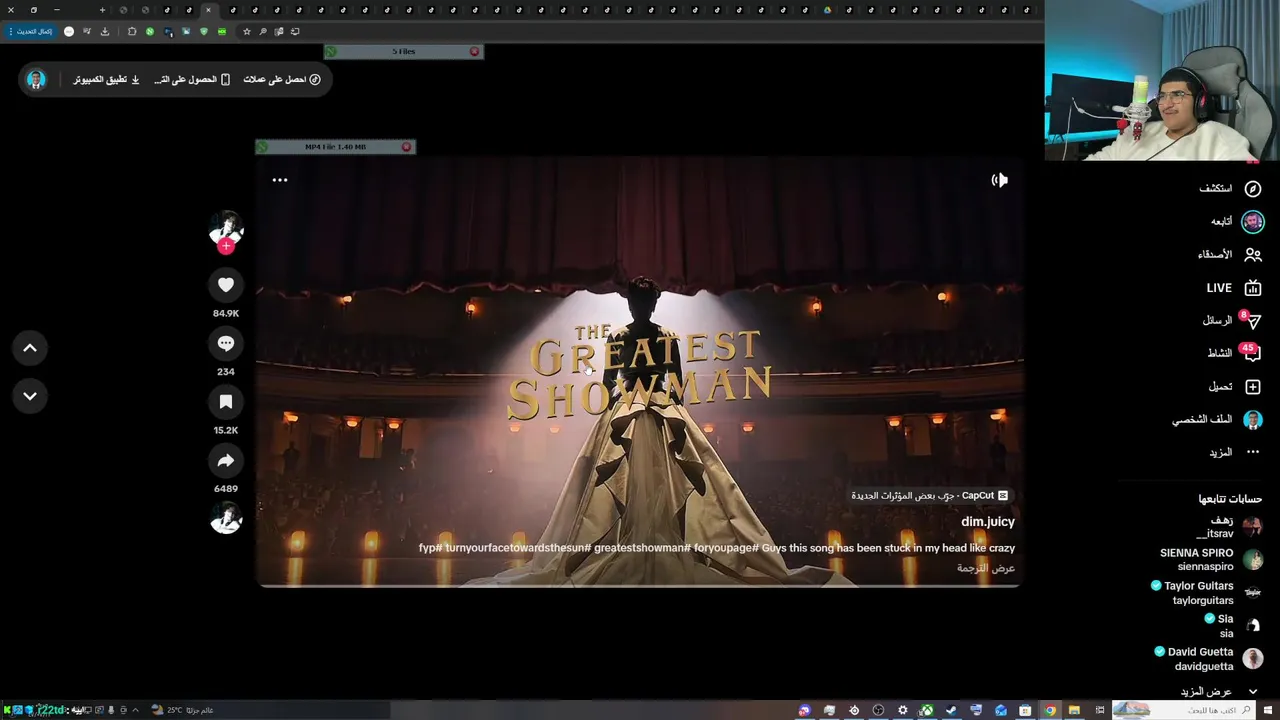Screen dimensions: 1280x720
Task: Click video progress bar under player
Action: point(639,586)
